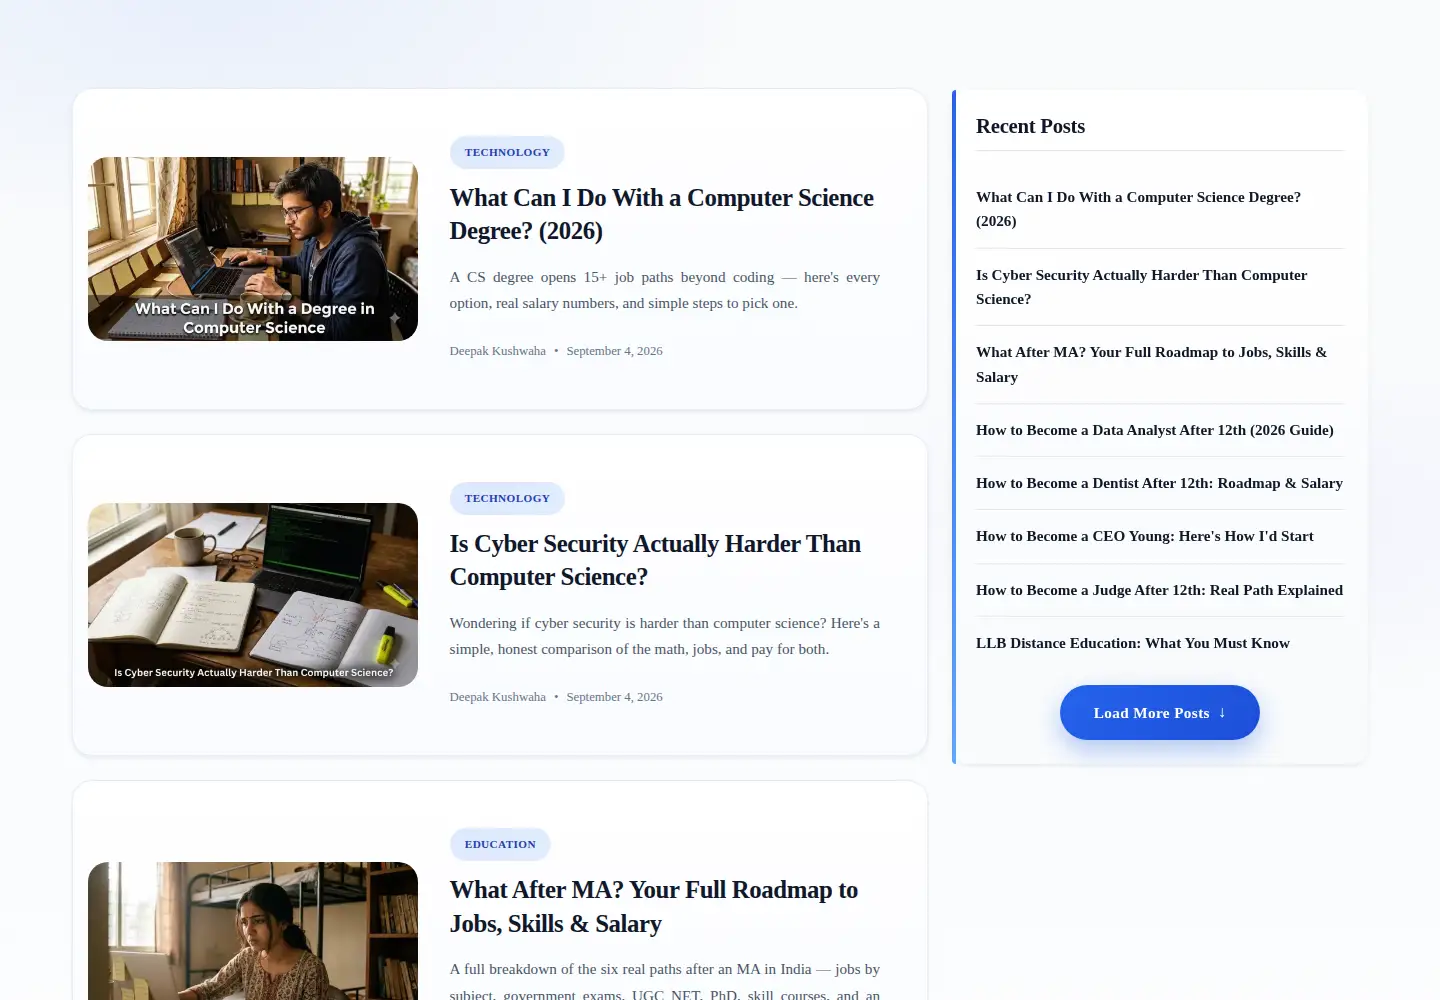
Task: Open recent post 'How to Become a Judge After 12th'
Action: [x=1159, y=590]
